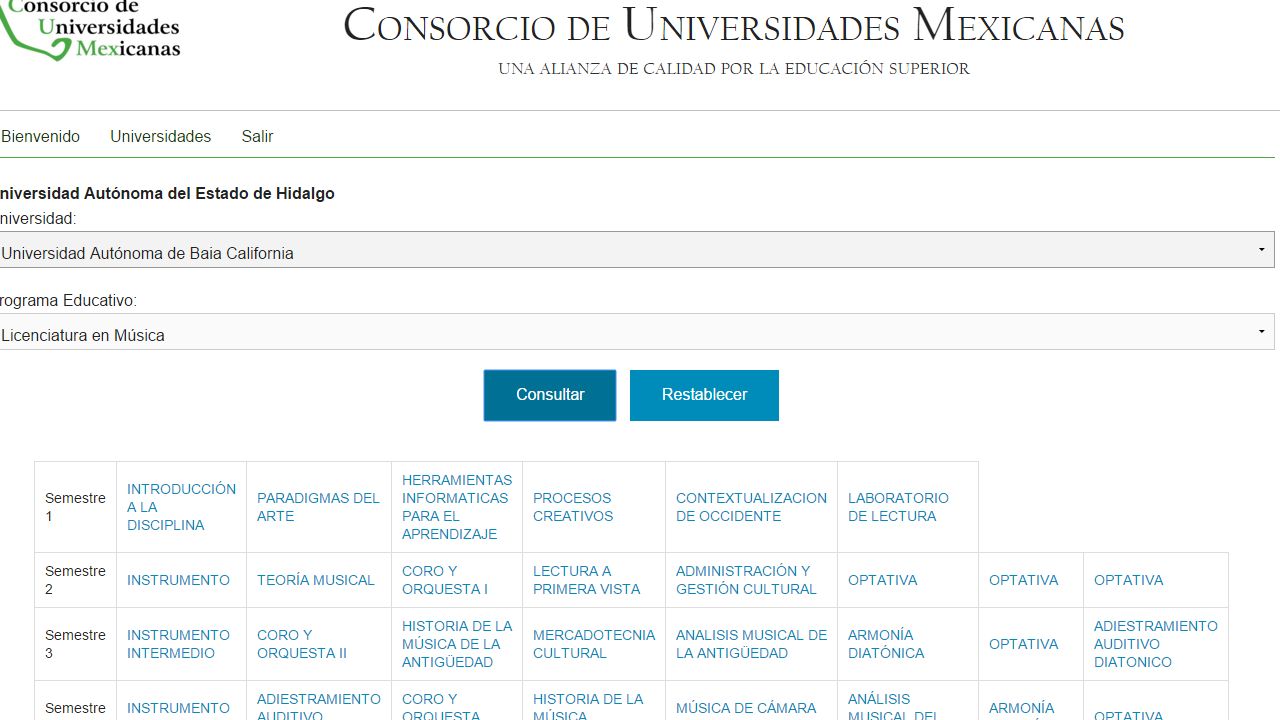Open HISTORIA DE LA MÚSICA DE LA ANTIGÜEDAD

[x=457, y=644]
